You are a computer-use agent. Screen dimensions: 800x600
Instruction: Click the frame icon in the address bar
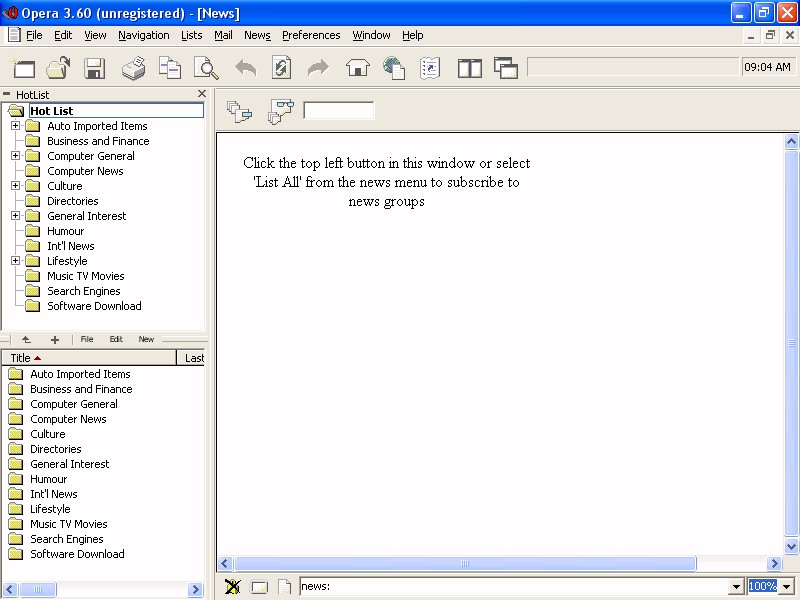(x=259, y=587)
